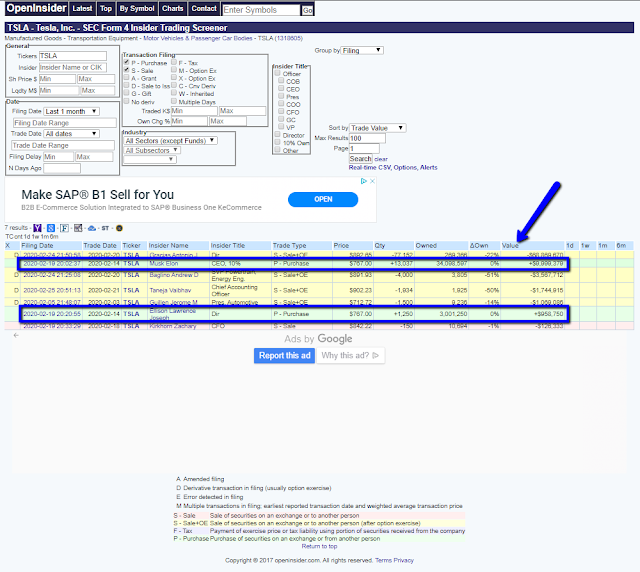This screenshot has width=640, height=572.
Task: Click the Tickers field containing TSLA
Action: (x=73, y=56)
